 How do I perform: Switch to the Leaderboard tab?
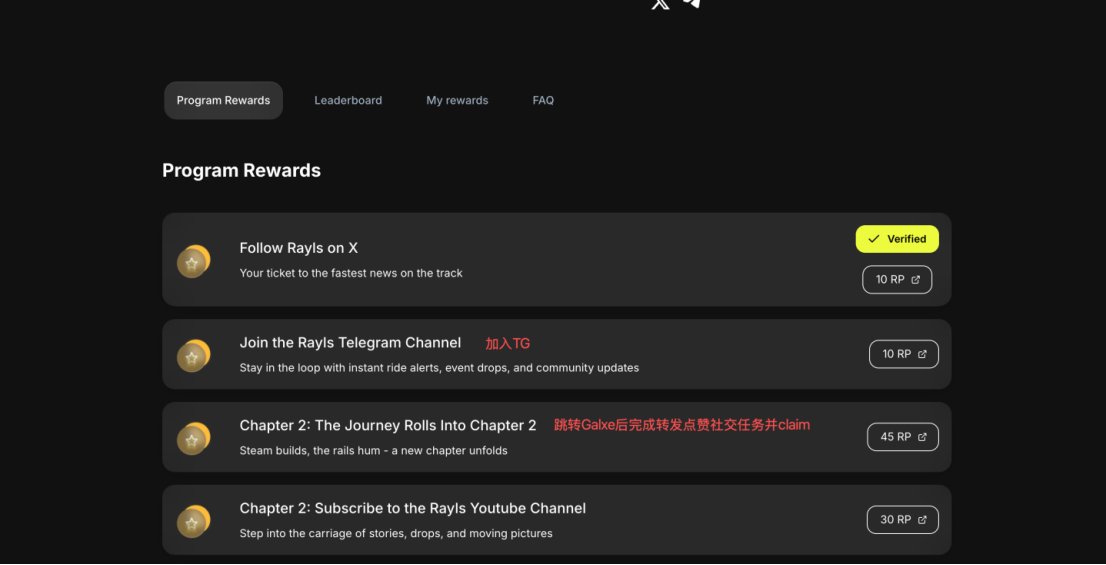tap(348, 100)
